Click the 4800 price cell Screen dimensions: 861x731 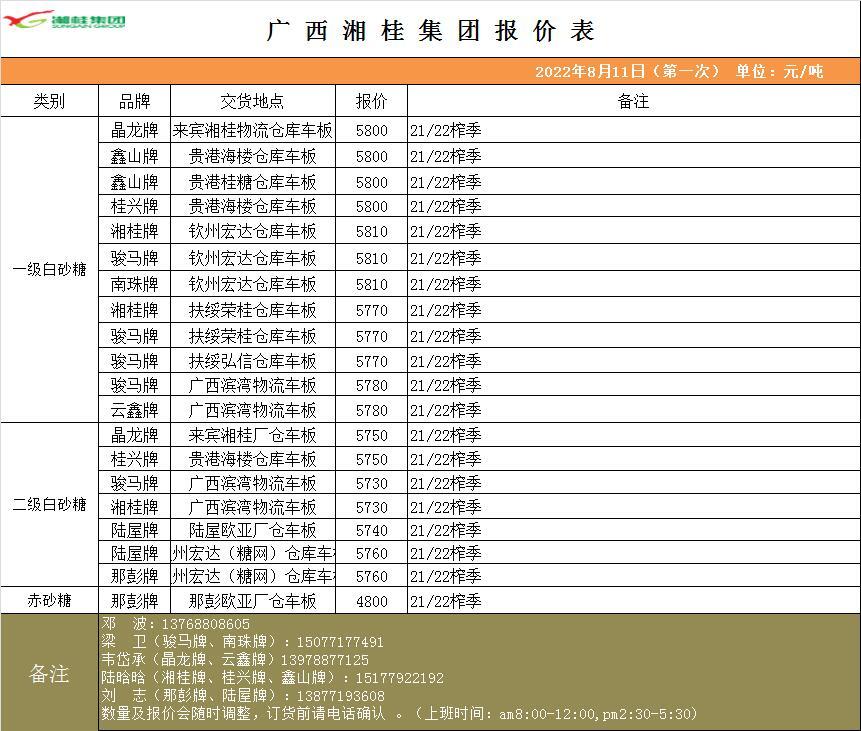click(371, 601)
